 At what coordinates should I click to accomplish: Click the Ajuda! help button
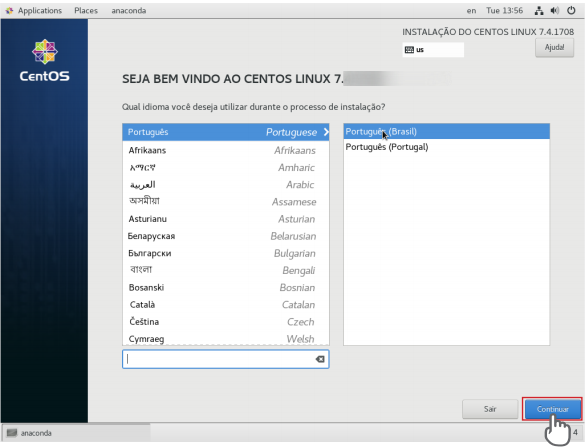[554, 48]
